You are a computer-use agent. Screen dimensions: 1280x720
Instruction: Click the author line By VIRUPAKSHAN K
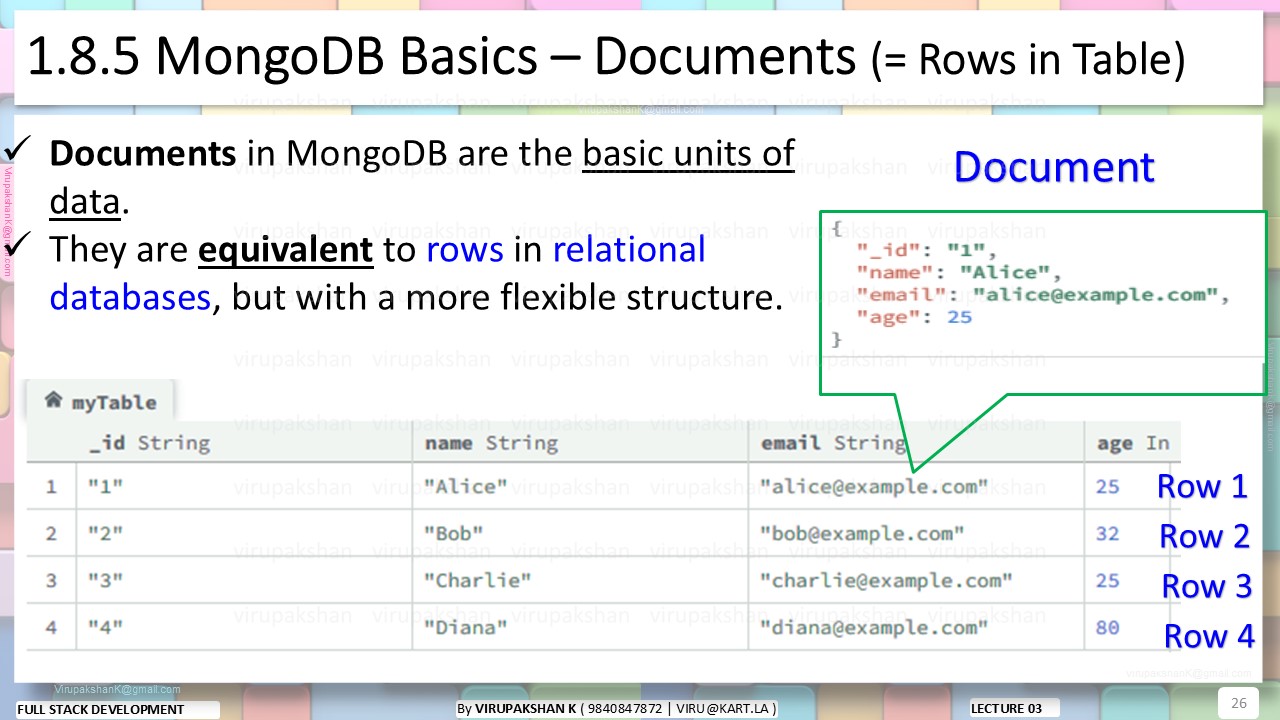point(617,709)
